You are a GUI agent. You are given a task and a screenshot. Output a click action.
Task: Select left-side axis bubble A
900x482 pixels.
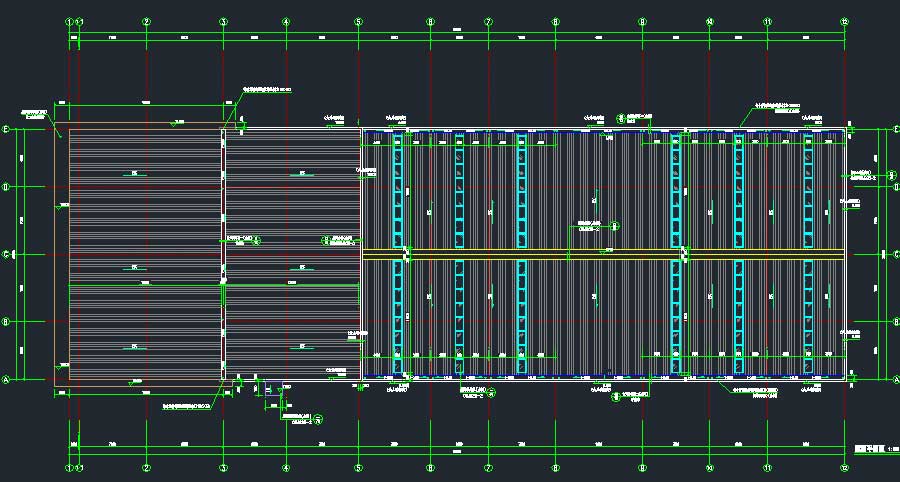6,379
